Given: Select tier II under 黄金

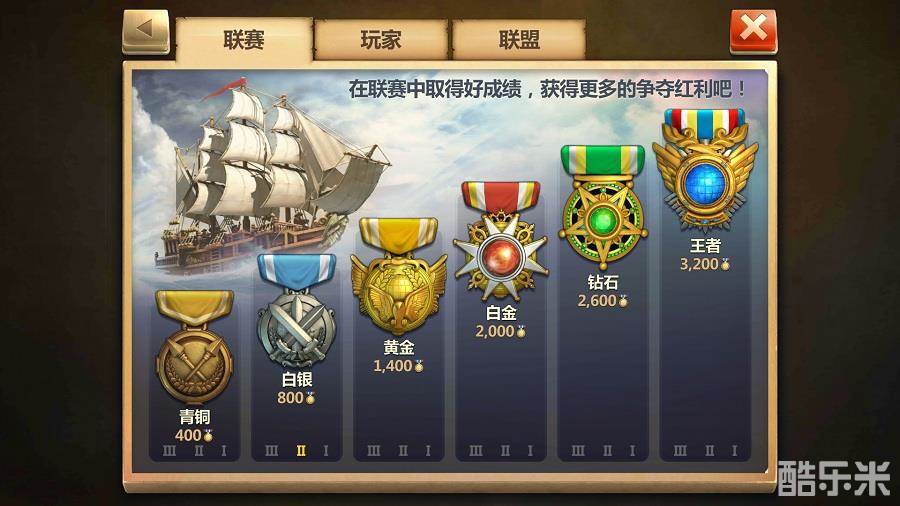Looking at the screenshot, I should tap(403, 451).
